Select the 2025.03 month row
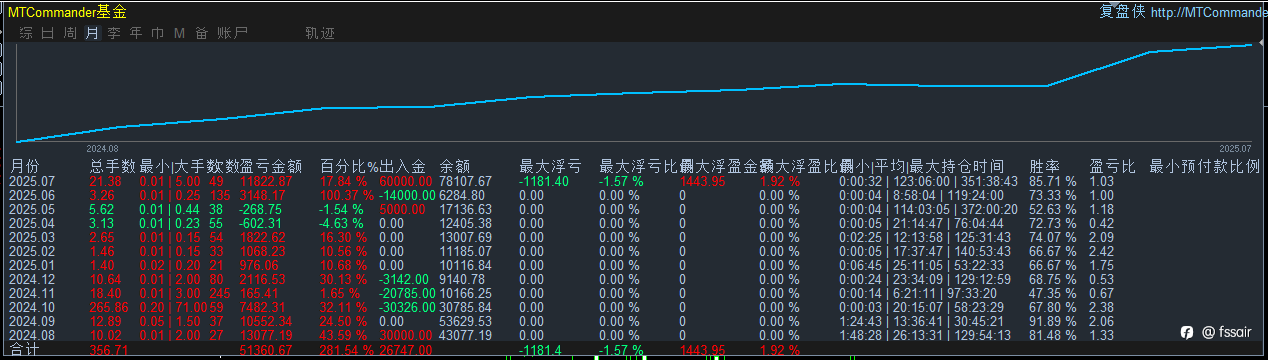The image size is (1268, 360). 634,237
